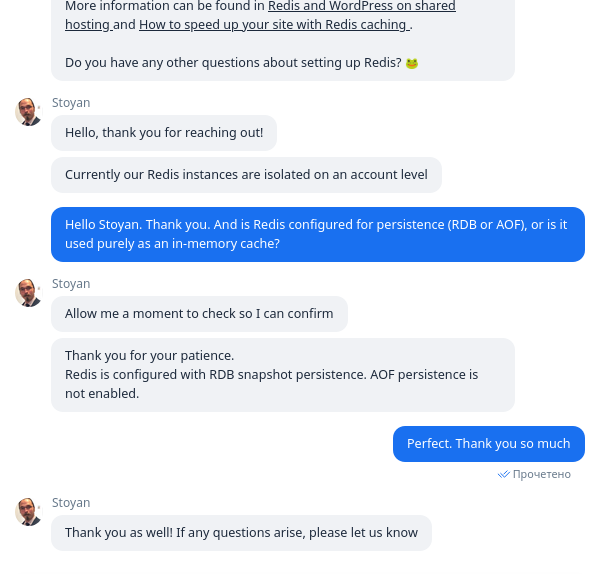The image size is (600, 574).
Task: Click the double-check read receipt icon
Action: click(x=504, y=475)
